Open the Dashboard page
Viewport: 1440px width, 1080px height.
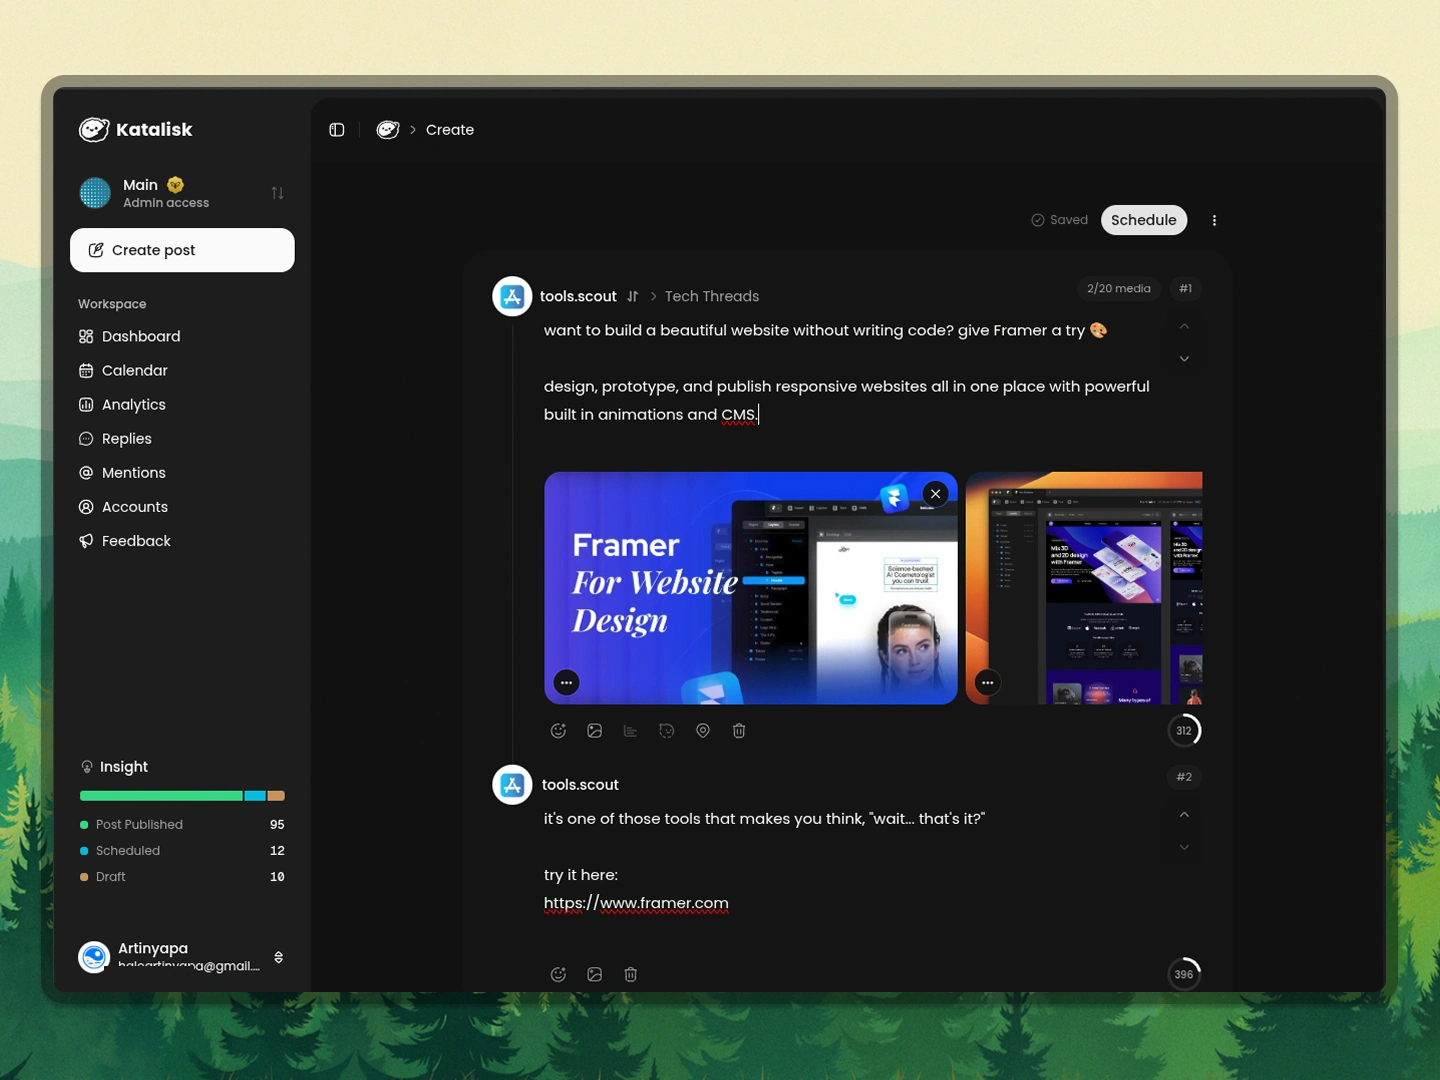130,337
